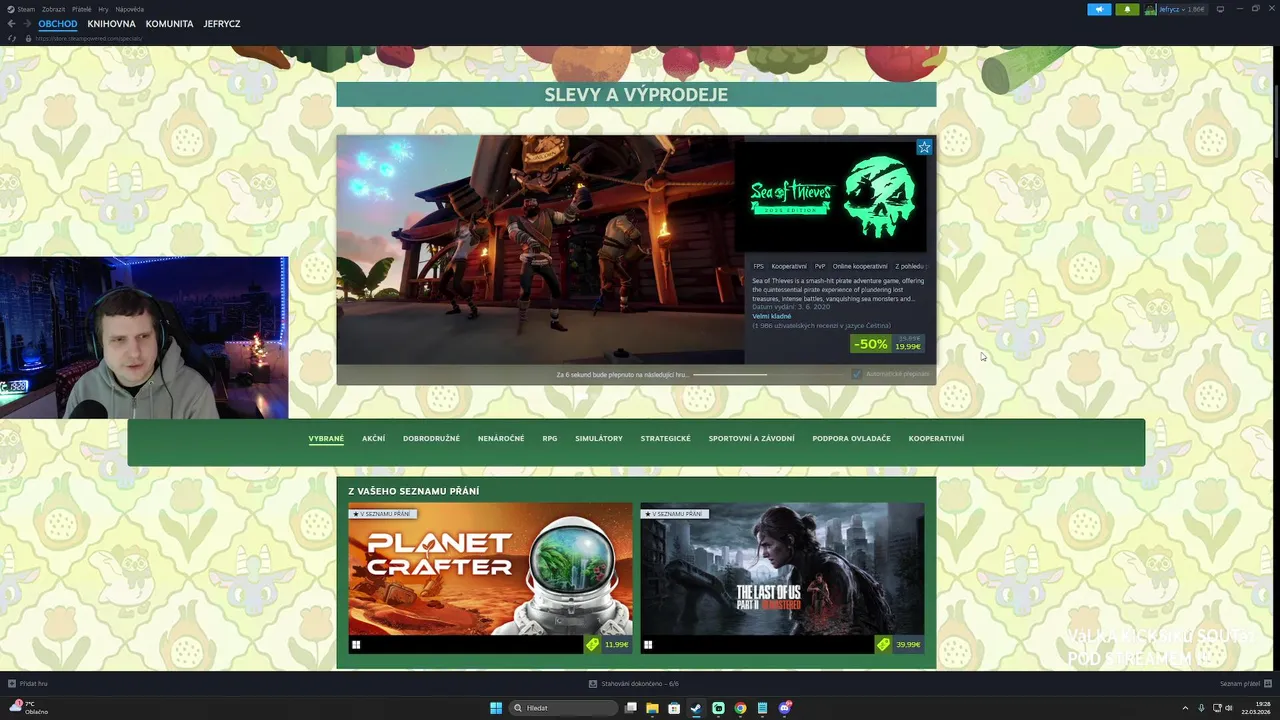Select the SIMULÁTORY category tab

599,438
